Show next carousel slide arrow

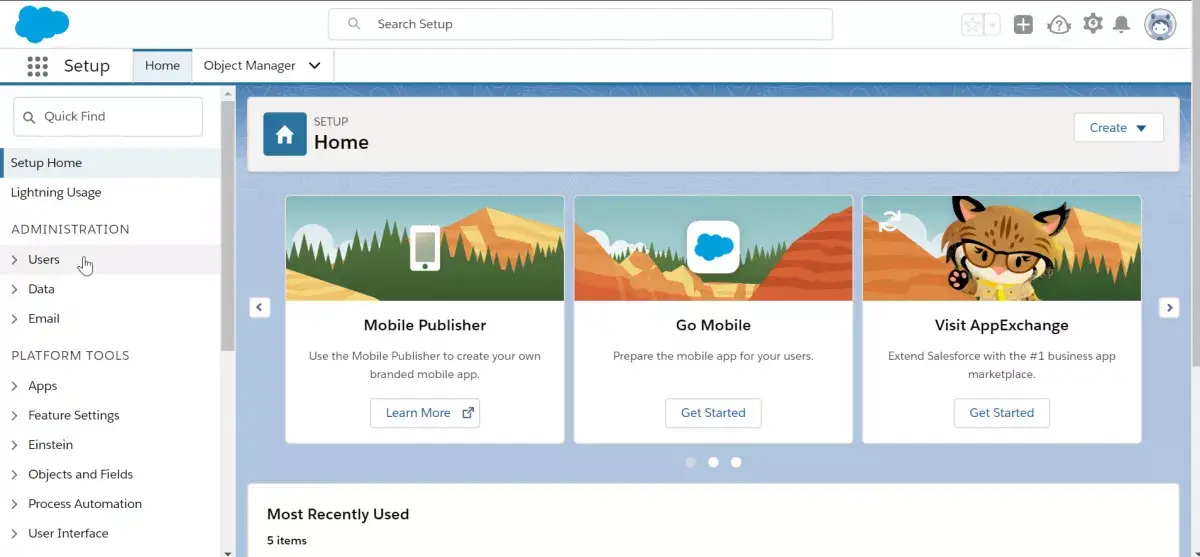pyautogui.click(x=1169, y=308)
